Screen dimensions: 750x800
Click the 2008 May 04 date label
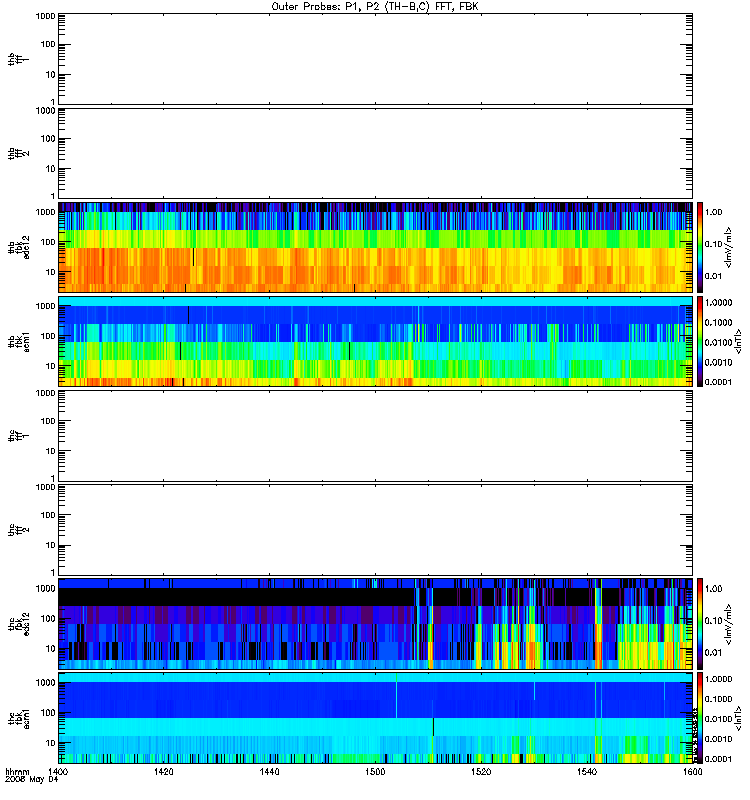click(32, 780)
